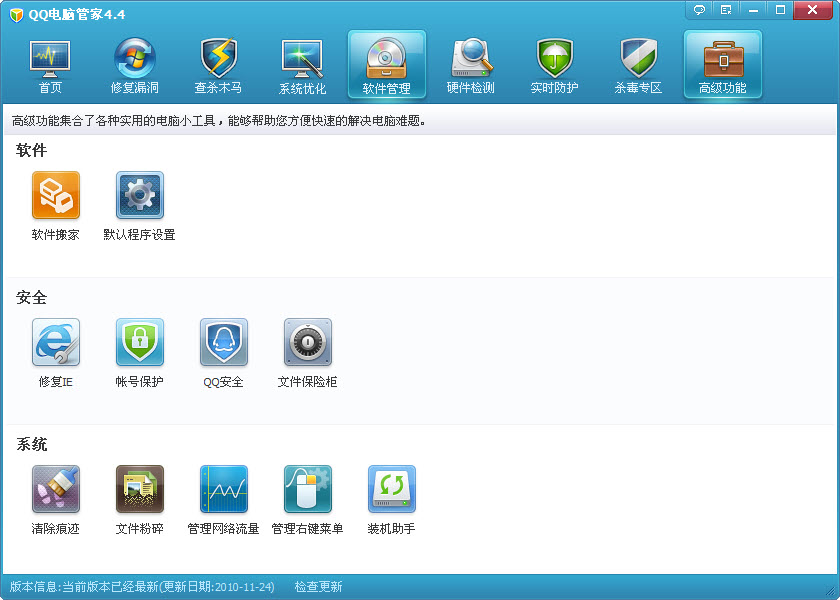Open the feedback speech bubble button
This screenshot has height=600, width=840.
pos(699,10)
